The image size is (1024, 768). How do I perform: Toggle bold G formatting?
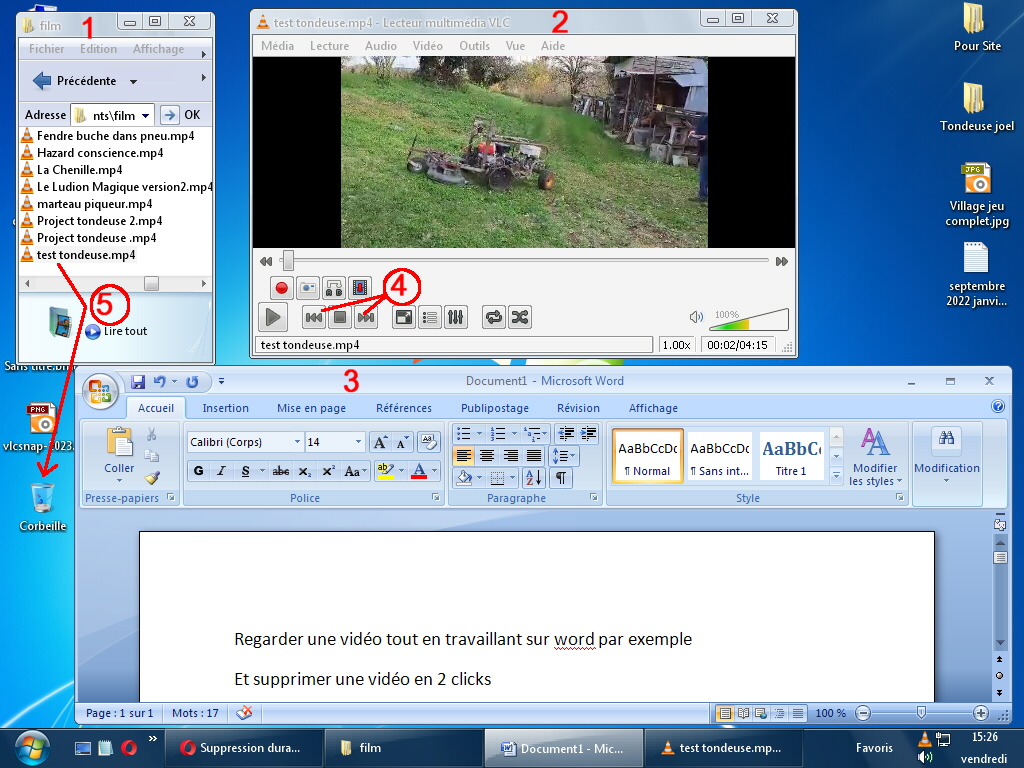pyautogui.click(x=199, y=471)
